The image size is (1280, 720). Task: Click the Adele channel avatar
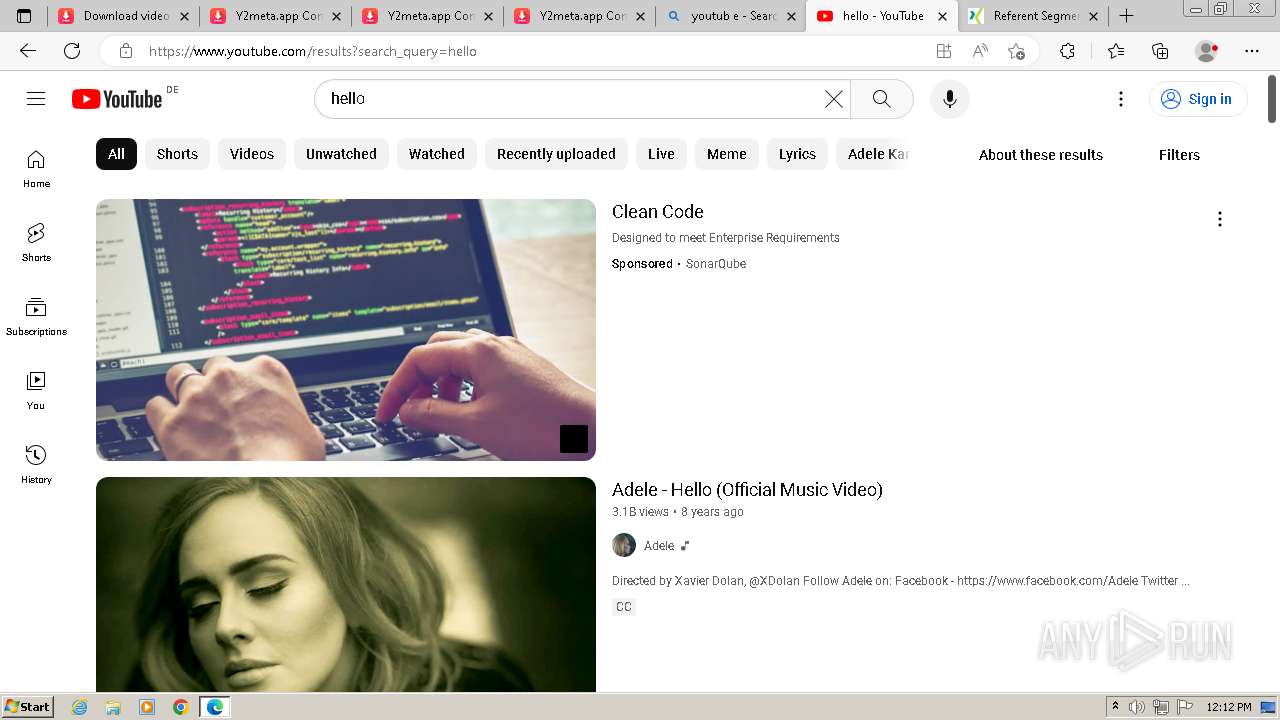click(x=624, y=545)
